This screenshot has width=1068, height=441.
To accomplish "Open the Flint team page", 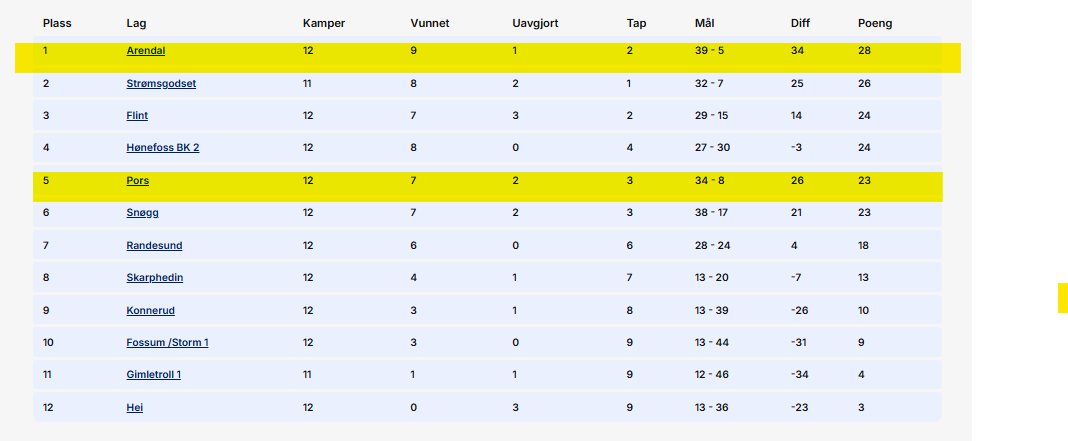I will (137, 115).
